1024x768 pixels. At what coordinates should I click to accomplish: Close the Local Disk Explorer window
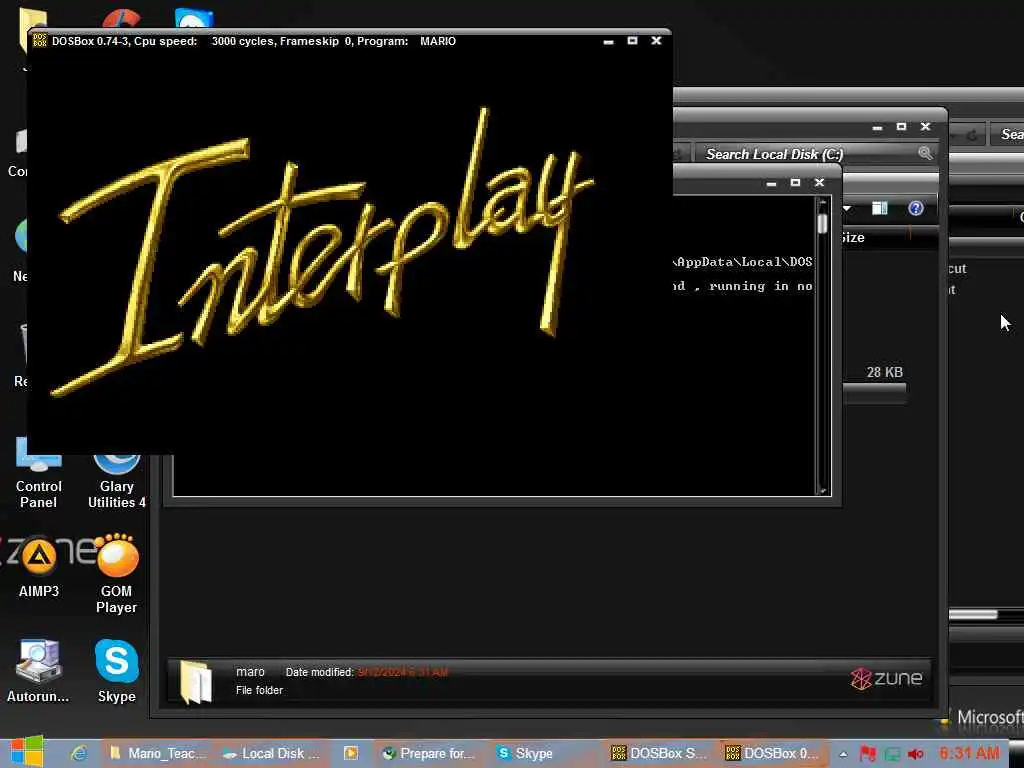pos(925,127)
